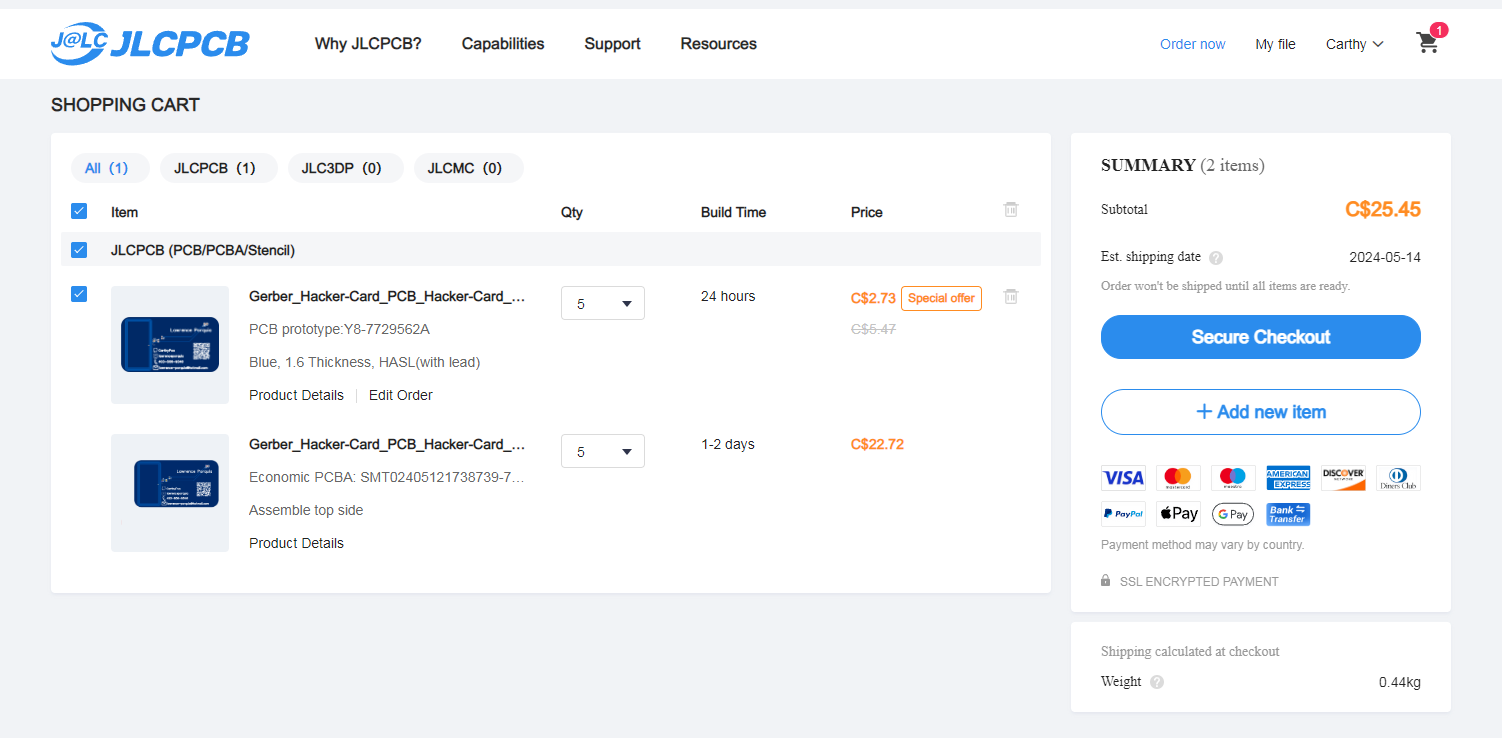Expand the Carthy account menu

point(1355,44)
